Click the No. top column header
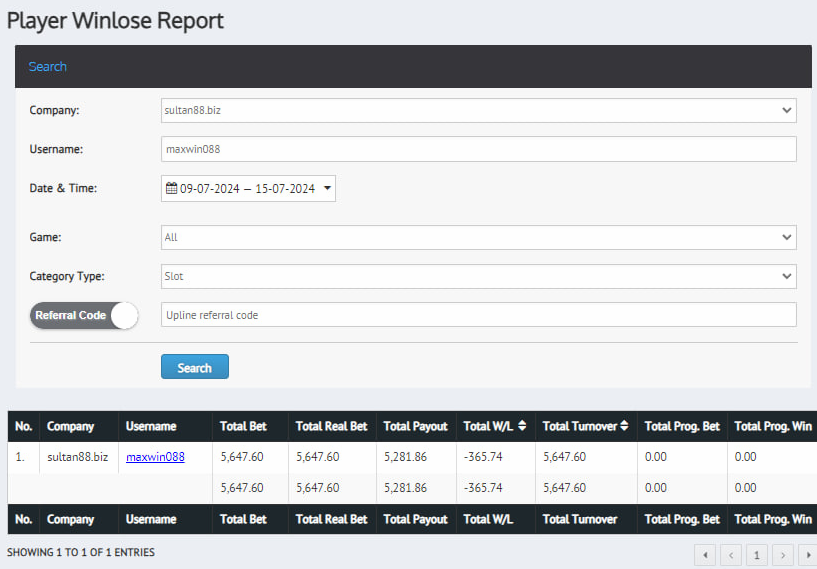The image size is (817, 569). [x=23, y=426]
